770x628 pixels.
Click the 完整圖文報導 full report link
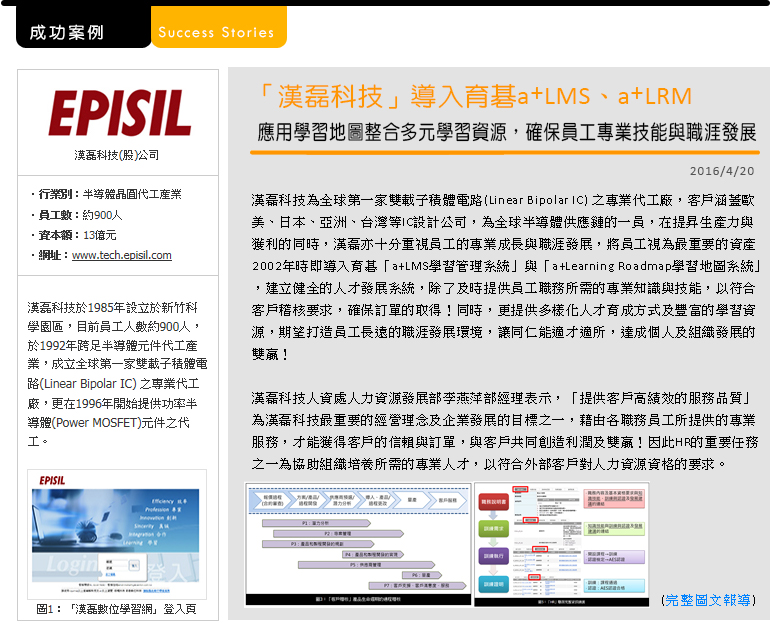(708, 600)
